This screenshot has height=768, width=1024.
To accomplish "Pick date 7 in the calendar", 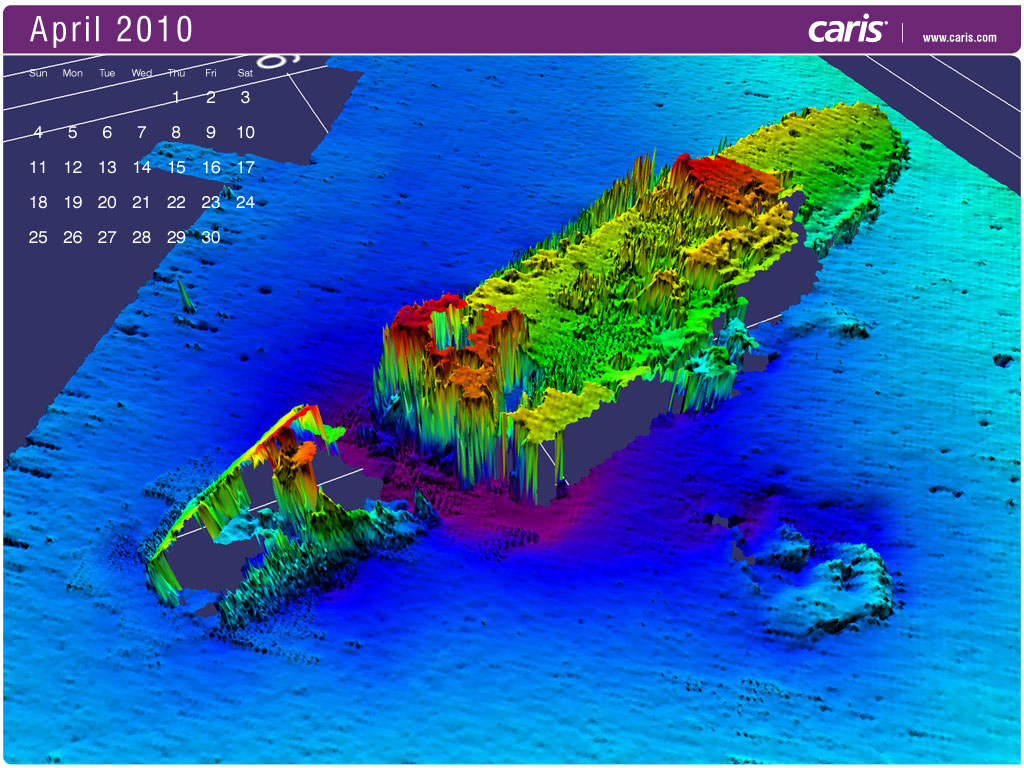I will click(142, 133).
